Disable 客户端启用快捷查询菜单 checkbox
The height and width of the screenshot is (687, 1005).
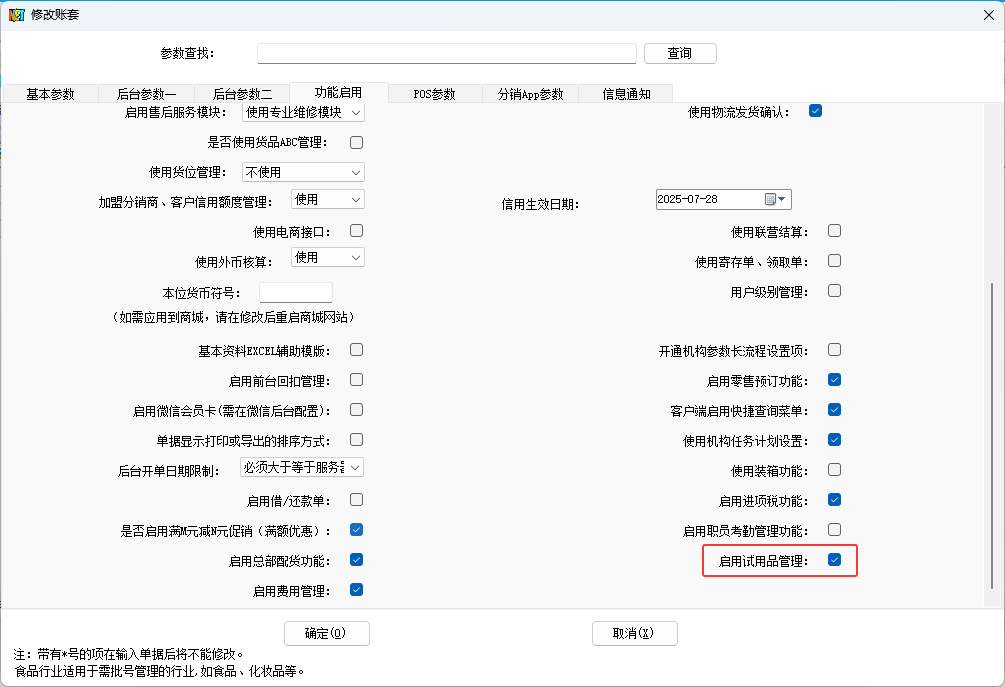coord(834,410)
